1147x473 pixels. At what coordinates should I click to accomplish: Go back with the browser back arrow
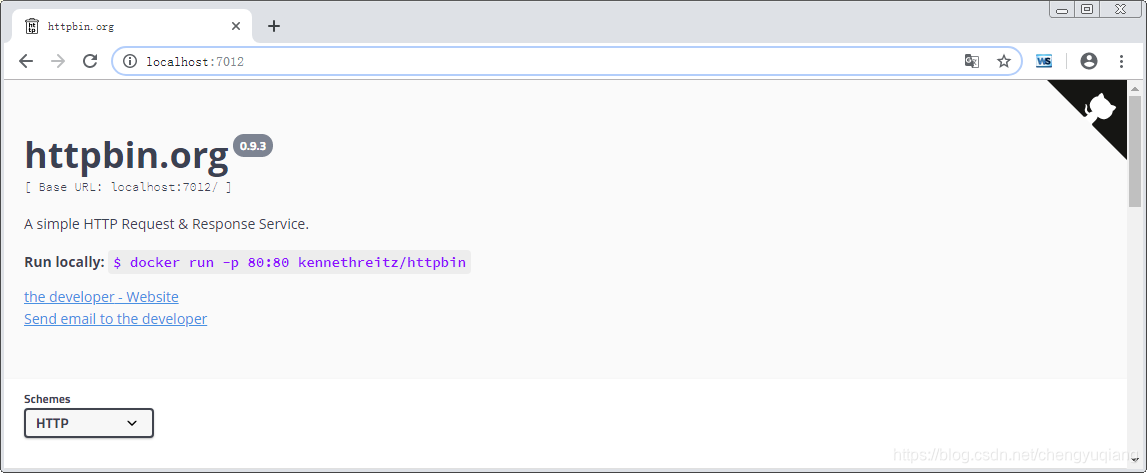[x=26, y=61]
